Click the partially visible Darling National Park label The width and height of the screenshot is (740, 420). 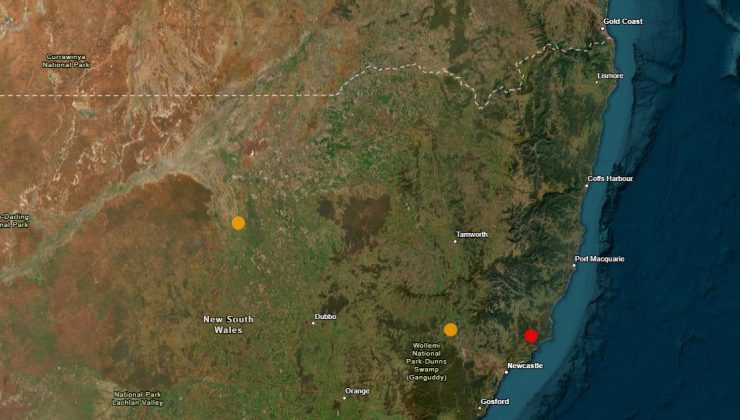tap(16, 220)
